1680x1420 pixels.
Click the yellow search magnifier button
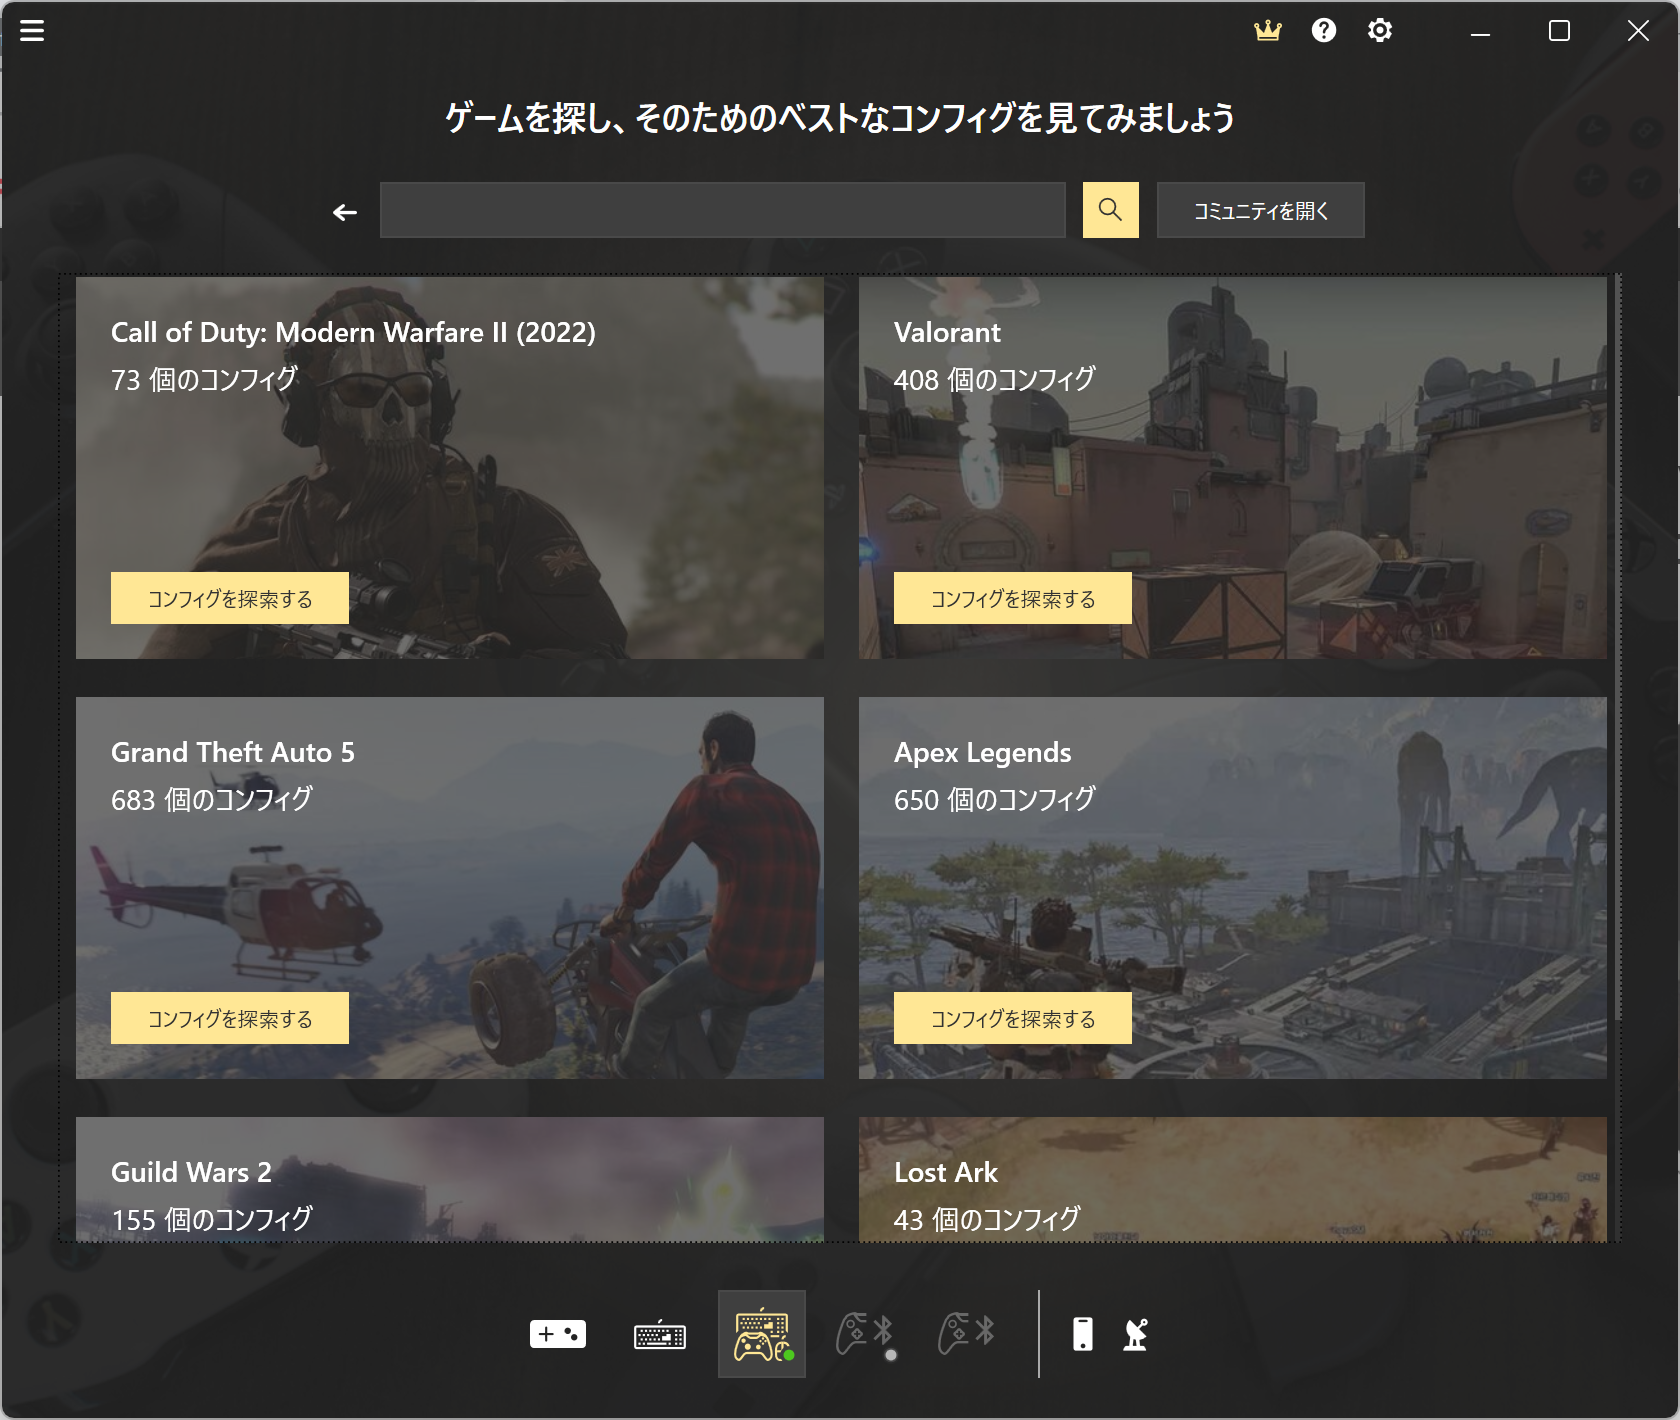click(1110, 210)
